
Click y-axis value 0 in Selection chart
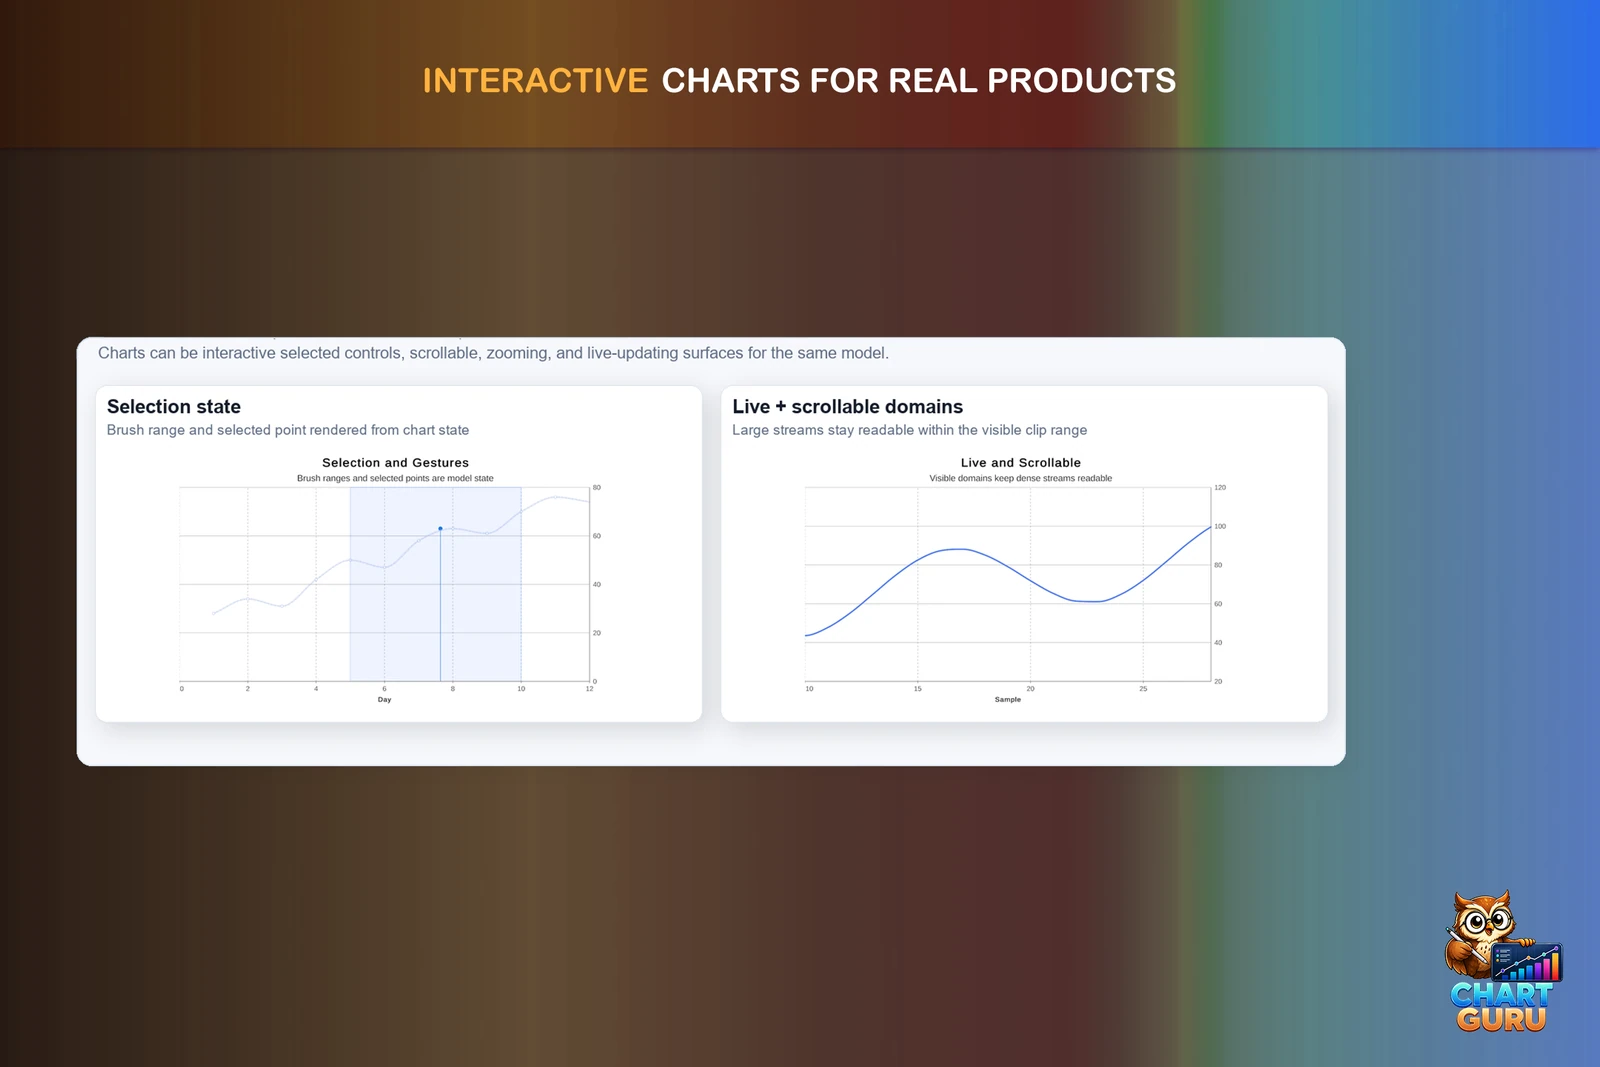(595, 682)
